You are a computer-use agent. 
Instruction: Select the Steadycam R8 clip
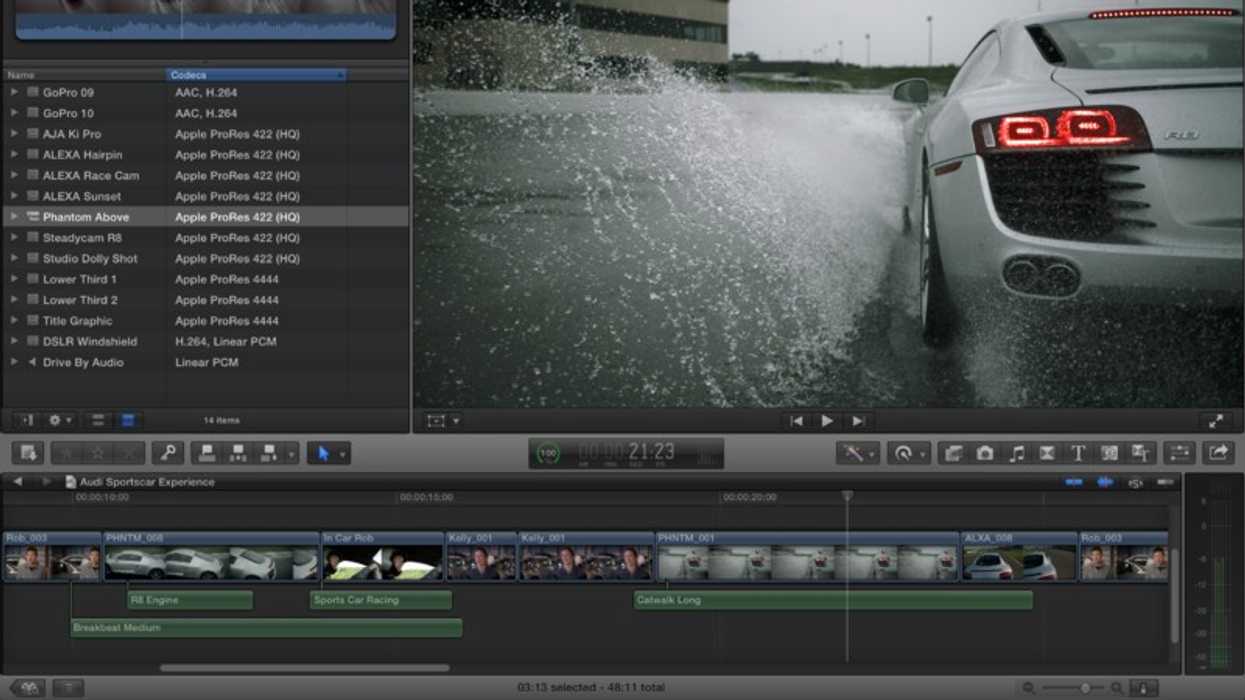[205, 238]
